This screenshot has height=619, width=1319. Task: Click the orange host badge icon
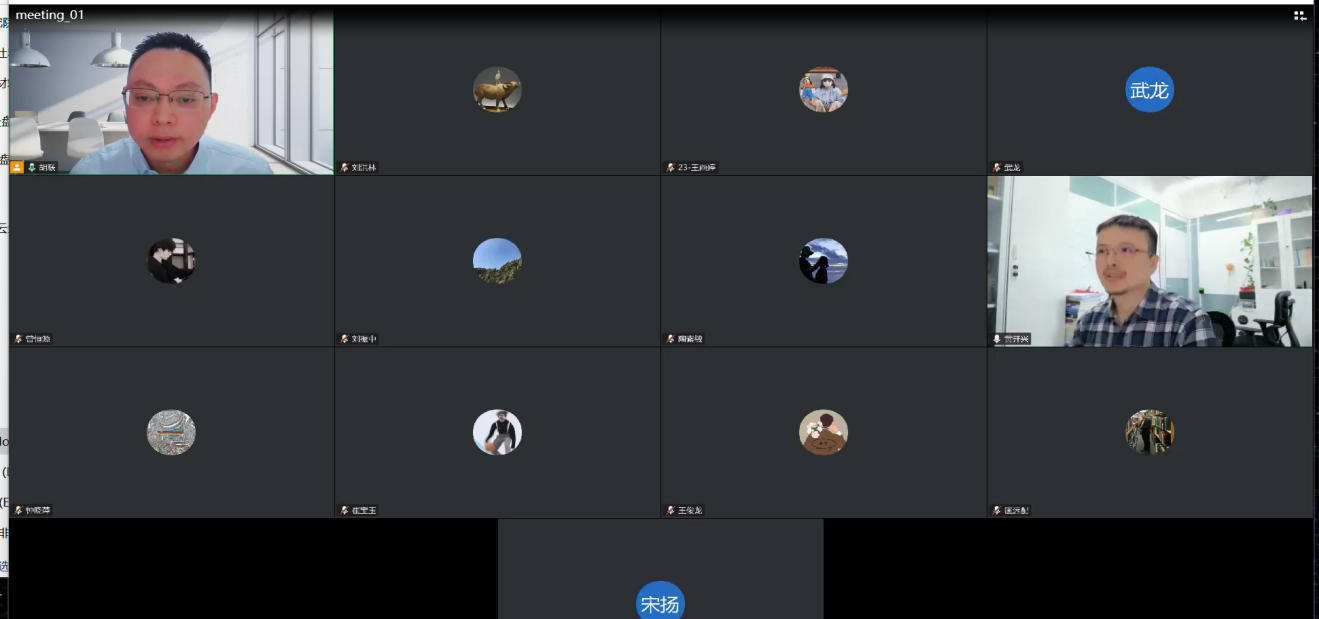[x=17, y=167]
